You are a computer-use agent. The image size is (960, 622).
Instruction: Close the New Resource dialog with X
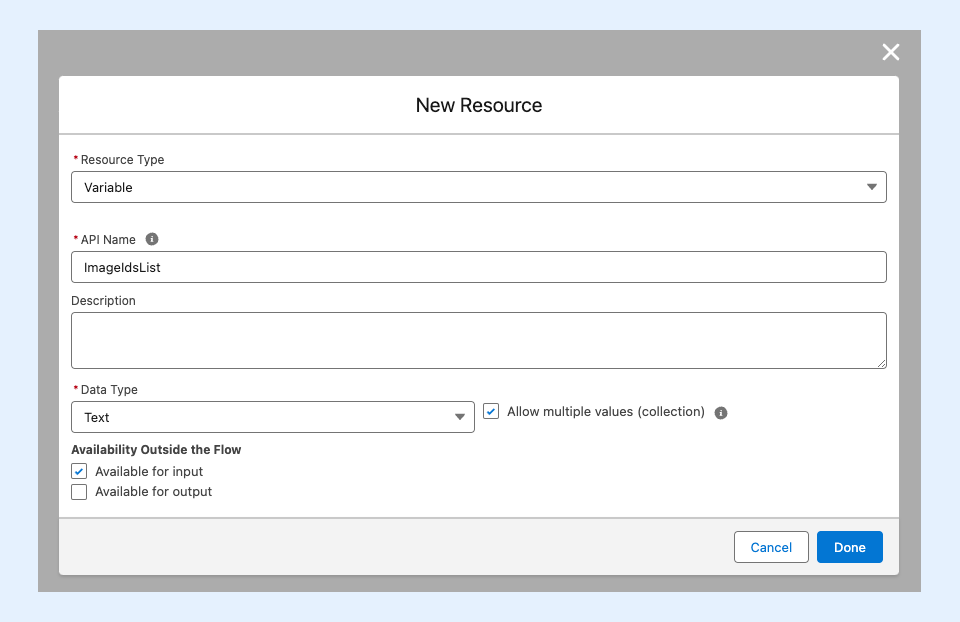point(890,52)
